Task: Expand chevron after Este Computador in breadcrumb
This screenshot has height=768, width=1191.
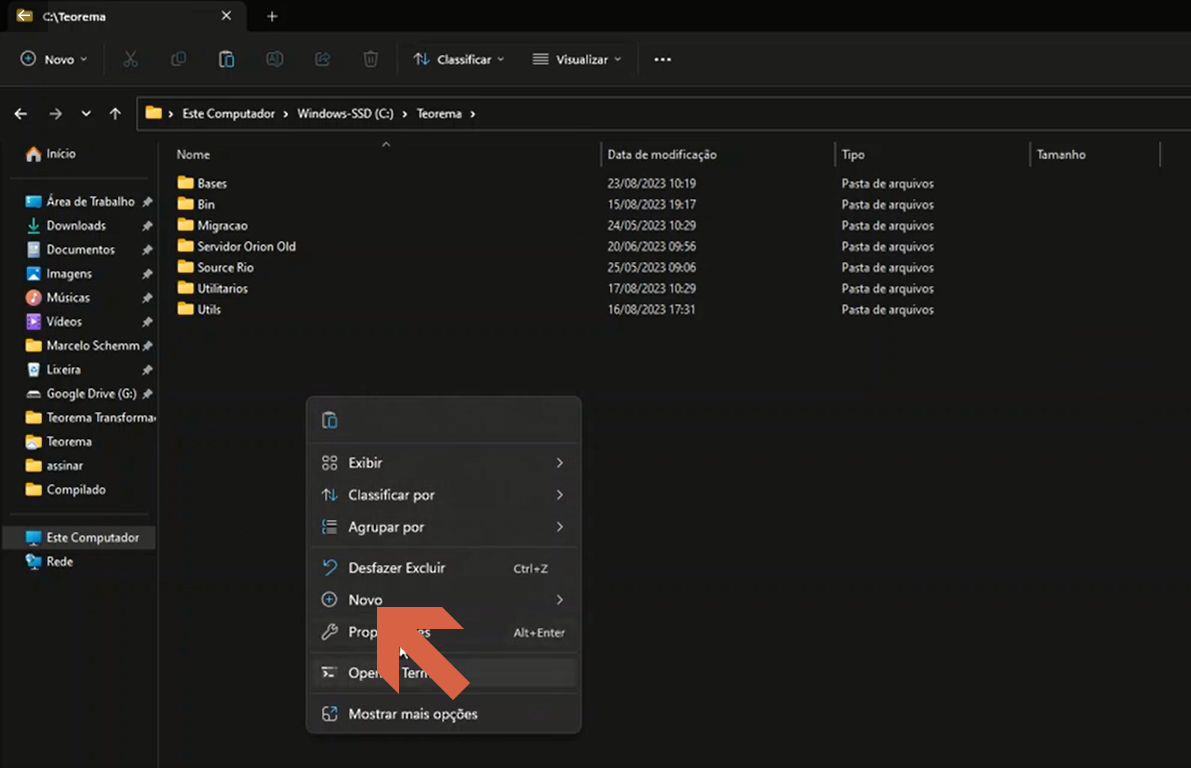Action: (x=286, y=113)
